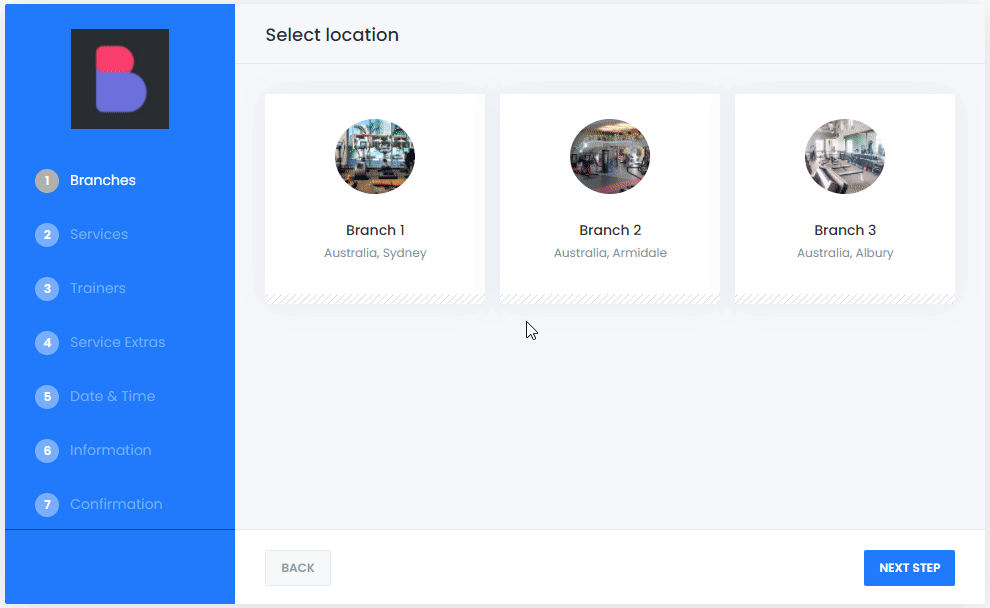Click the BACK button
Viewport: 990px width, 608px height.
pos(297,567)
